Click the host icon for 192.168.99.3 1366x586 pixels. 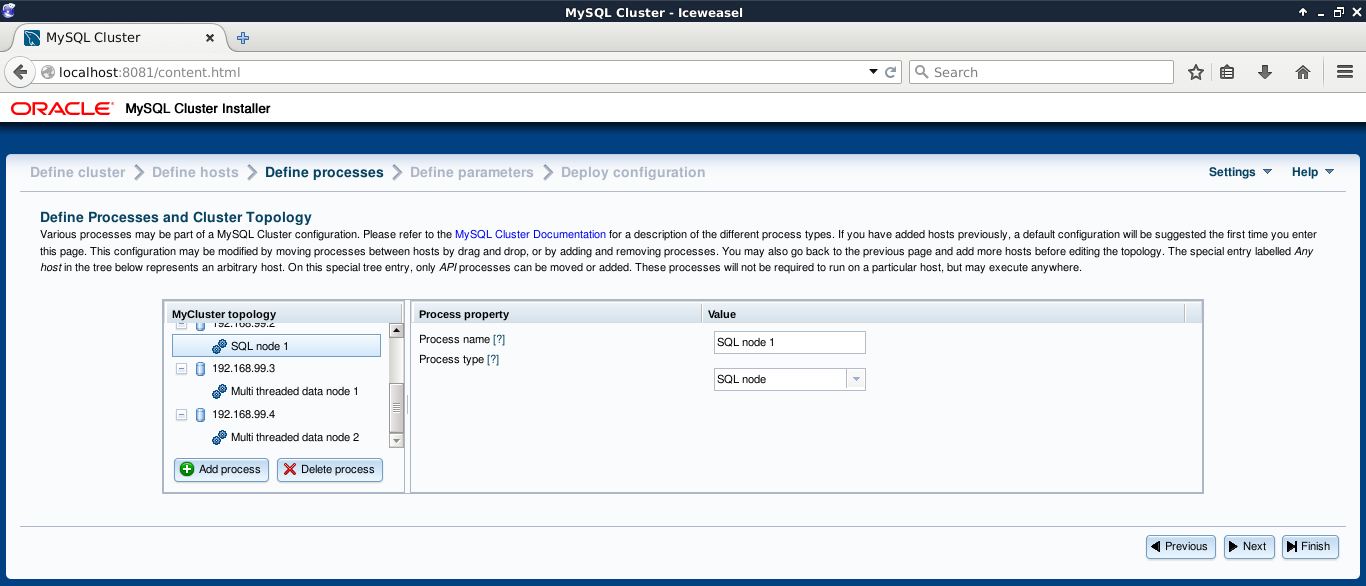point(200,369)
